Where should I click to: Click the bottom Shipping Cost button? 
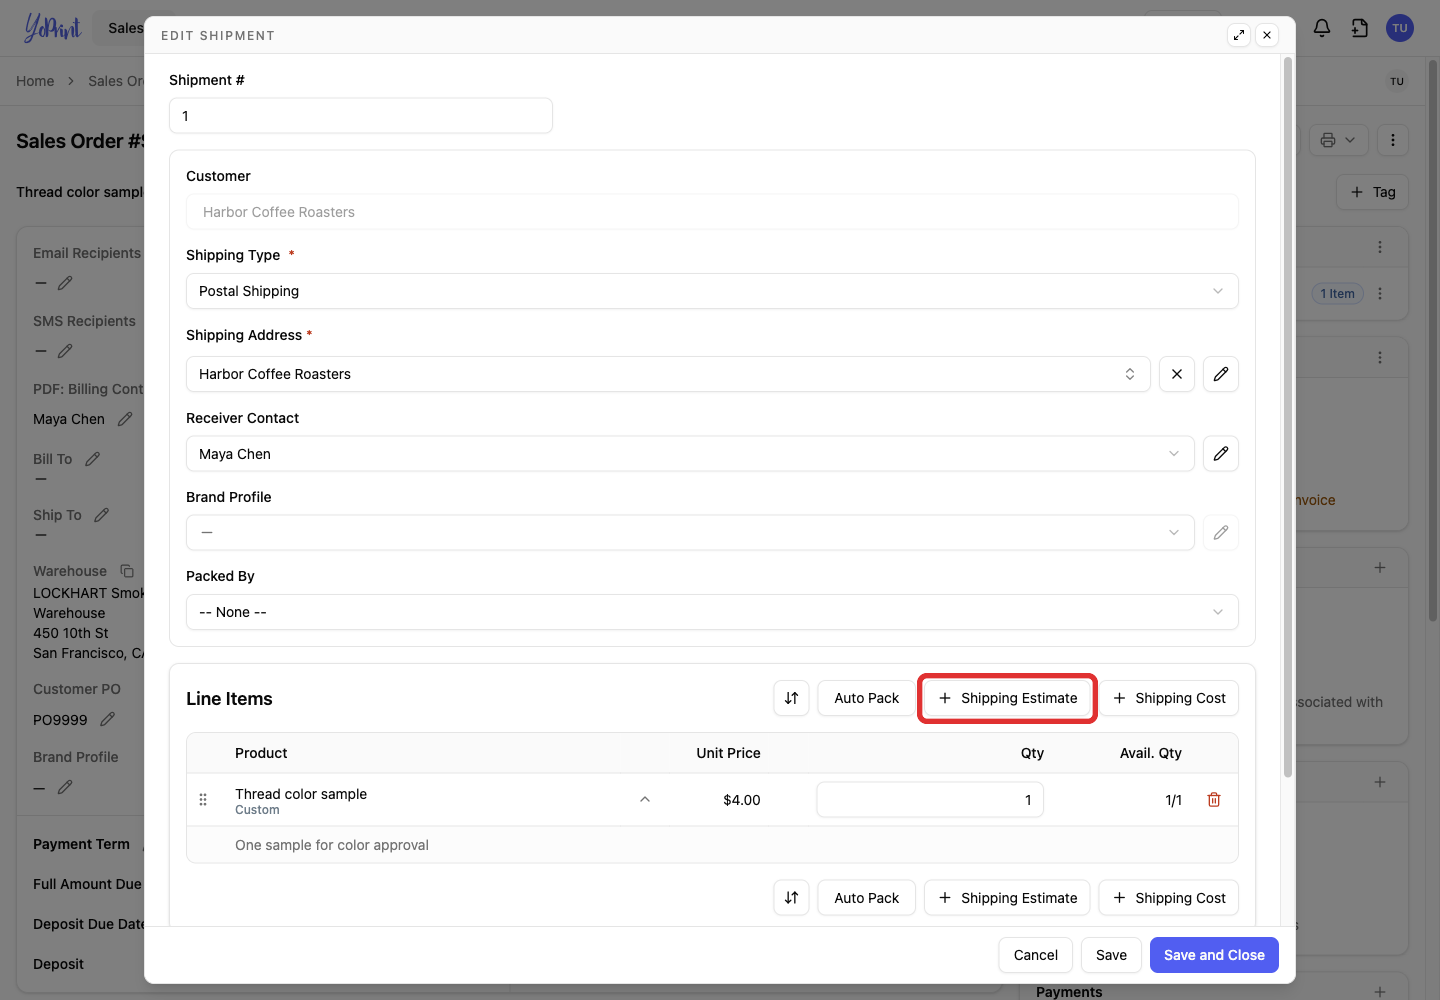pyautogui.click(x=1169, y=898)
